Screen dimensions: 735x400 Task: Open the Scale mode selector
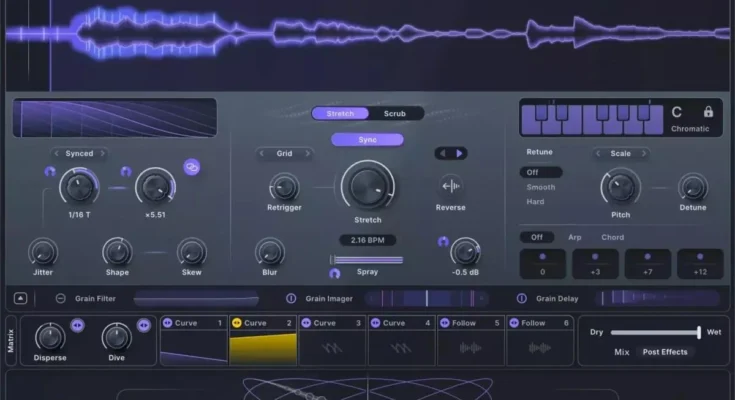[x=620, y=153]
